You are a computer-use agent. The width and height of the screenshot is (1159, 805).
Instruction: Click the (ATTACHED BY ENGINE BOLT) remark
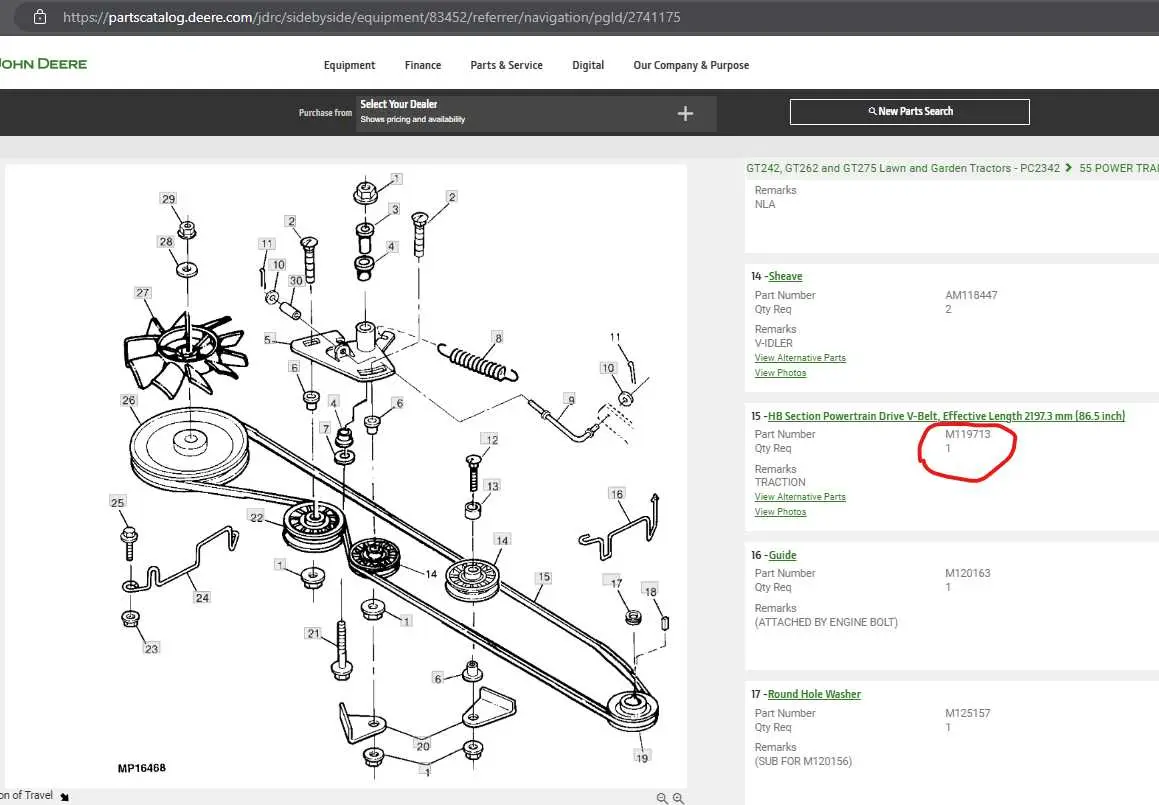(x=826, y=622)
